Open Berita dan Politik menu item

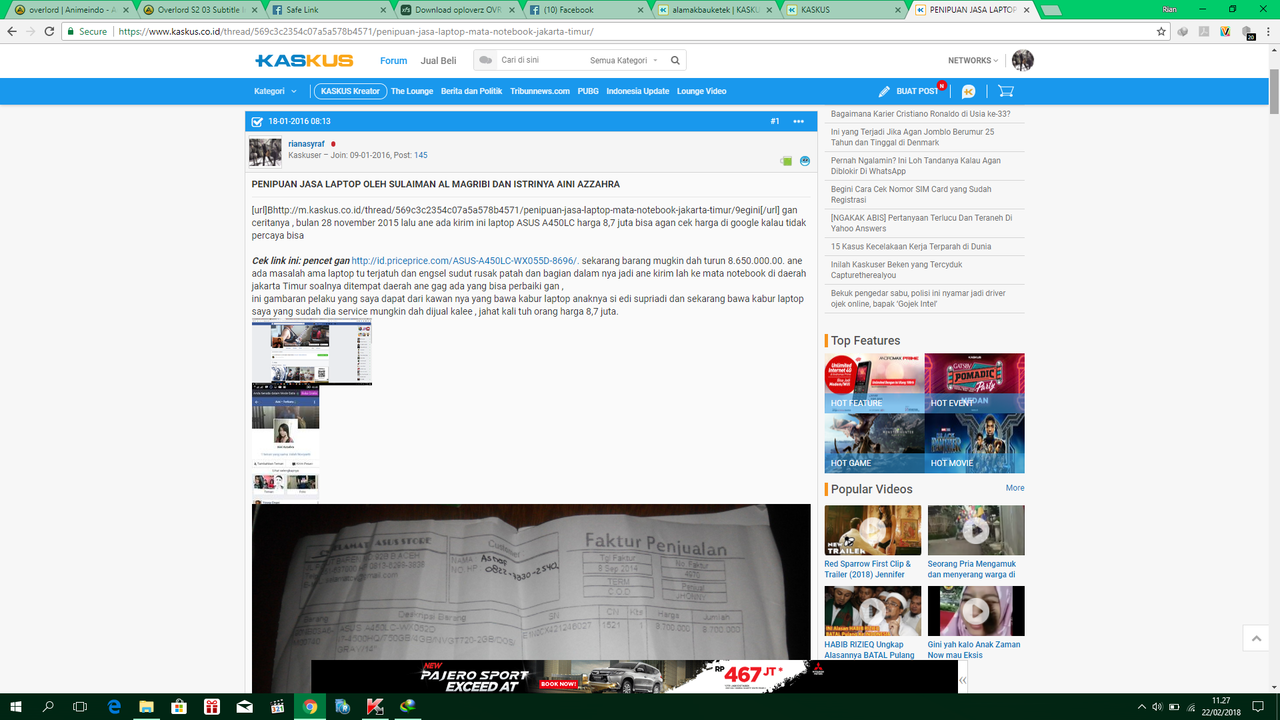point(471,91)
